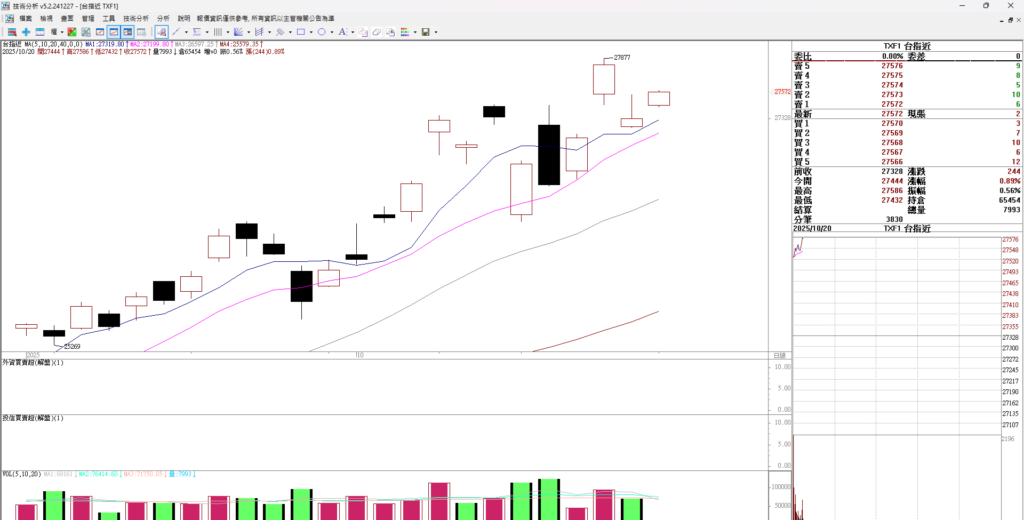Click the eraser tool icon
This screenshot has height=520, width=1024.
point(377,32)
